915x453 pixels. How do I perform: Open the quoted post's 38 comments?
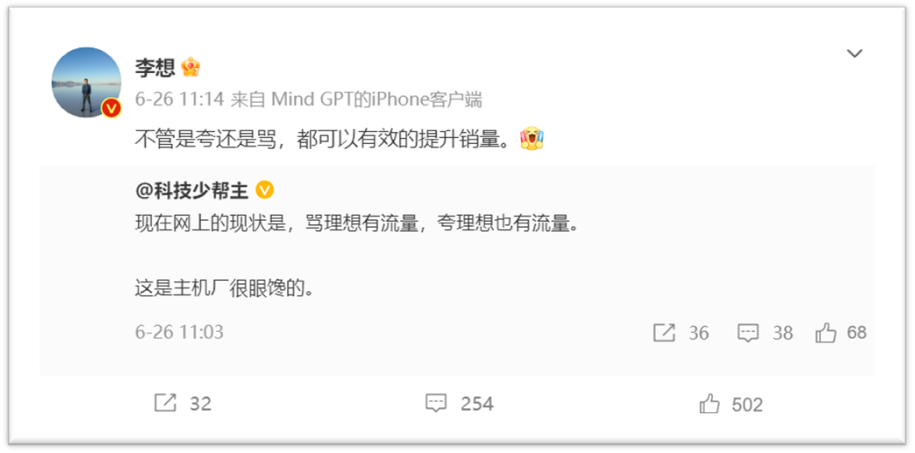coord(765,333)
